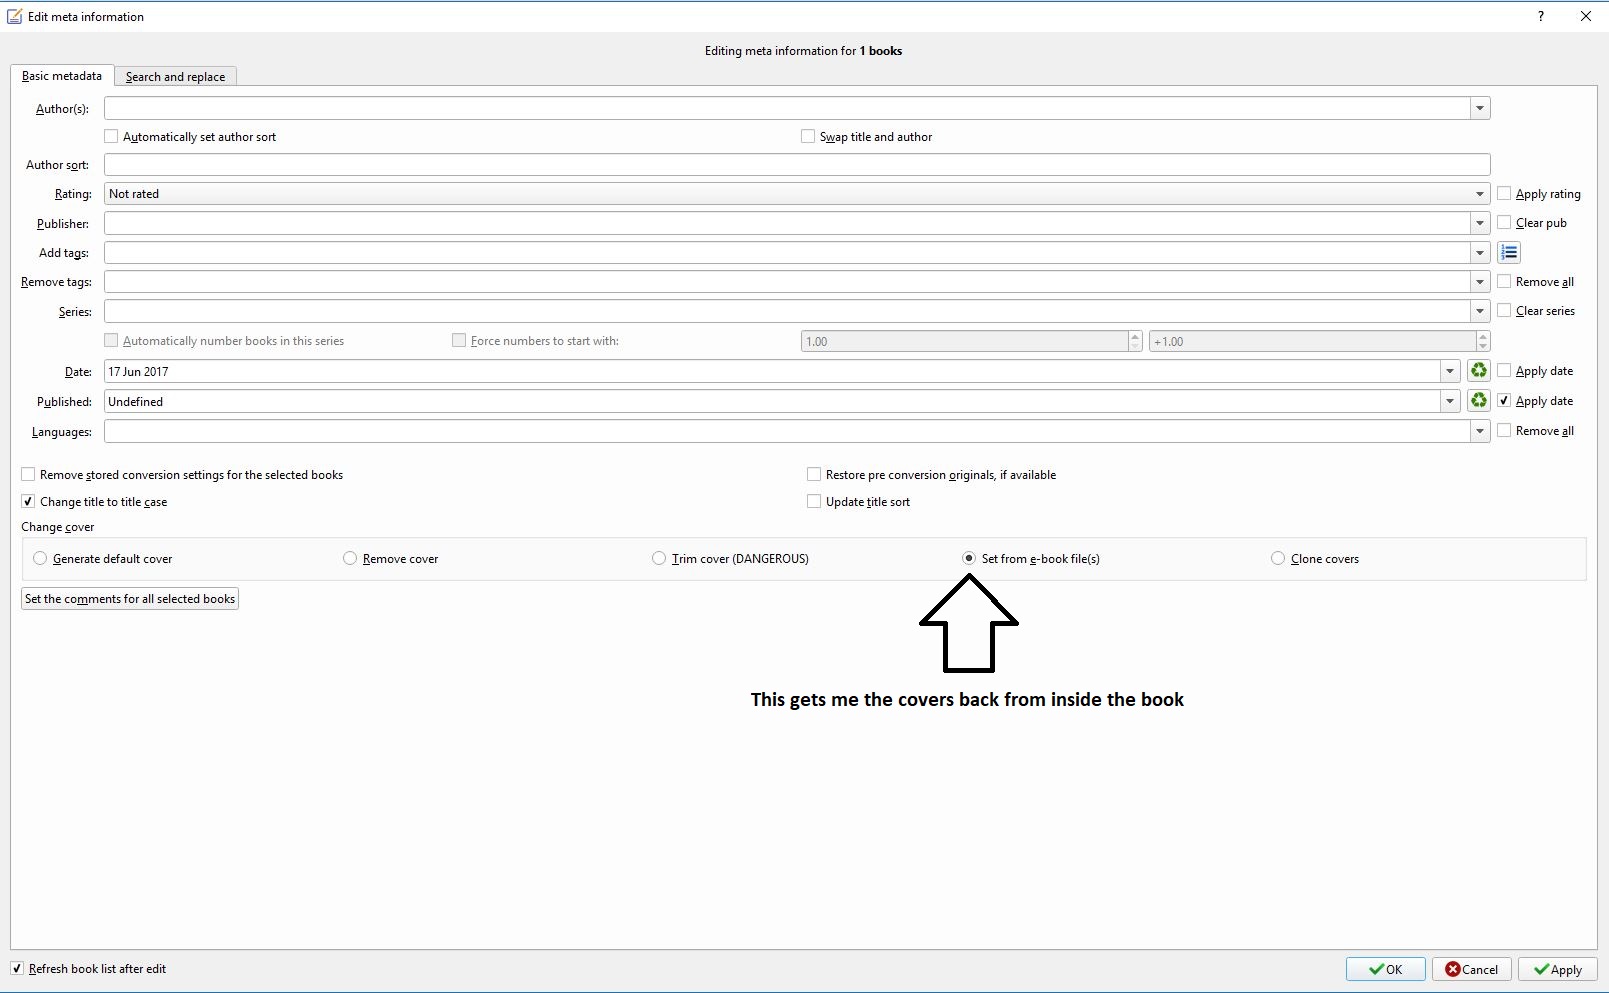1609x993 pixels.
Task: Click the Date field showing 17 Jun 2017
Action: [772, 371]
